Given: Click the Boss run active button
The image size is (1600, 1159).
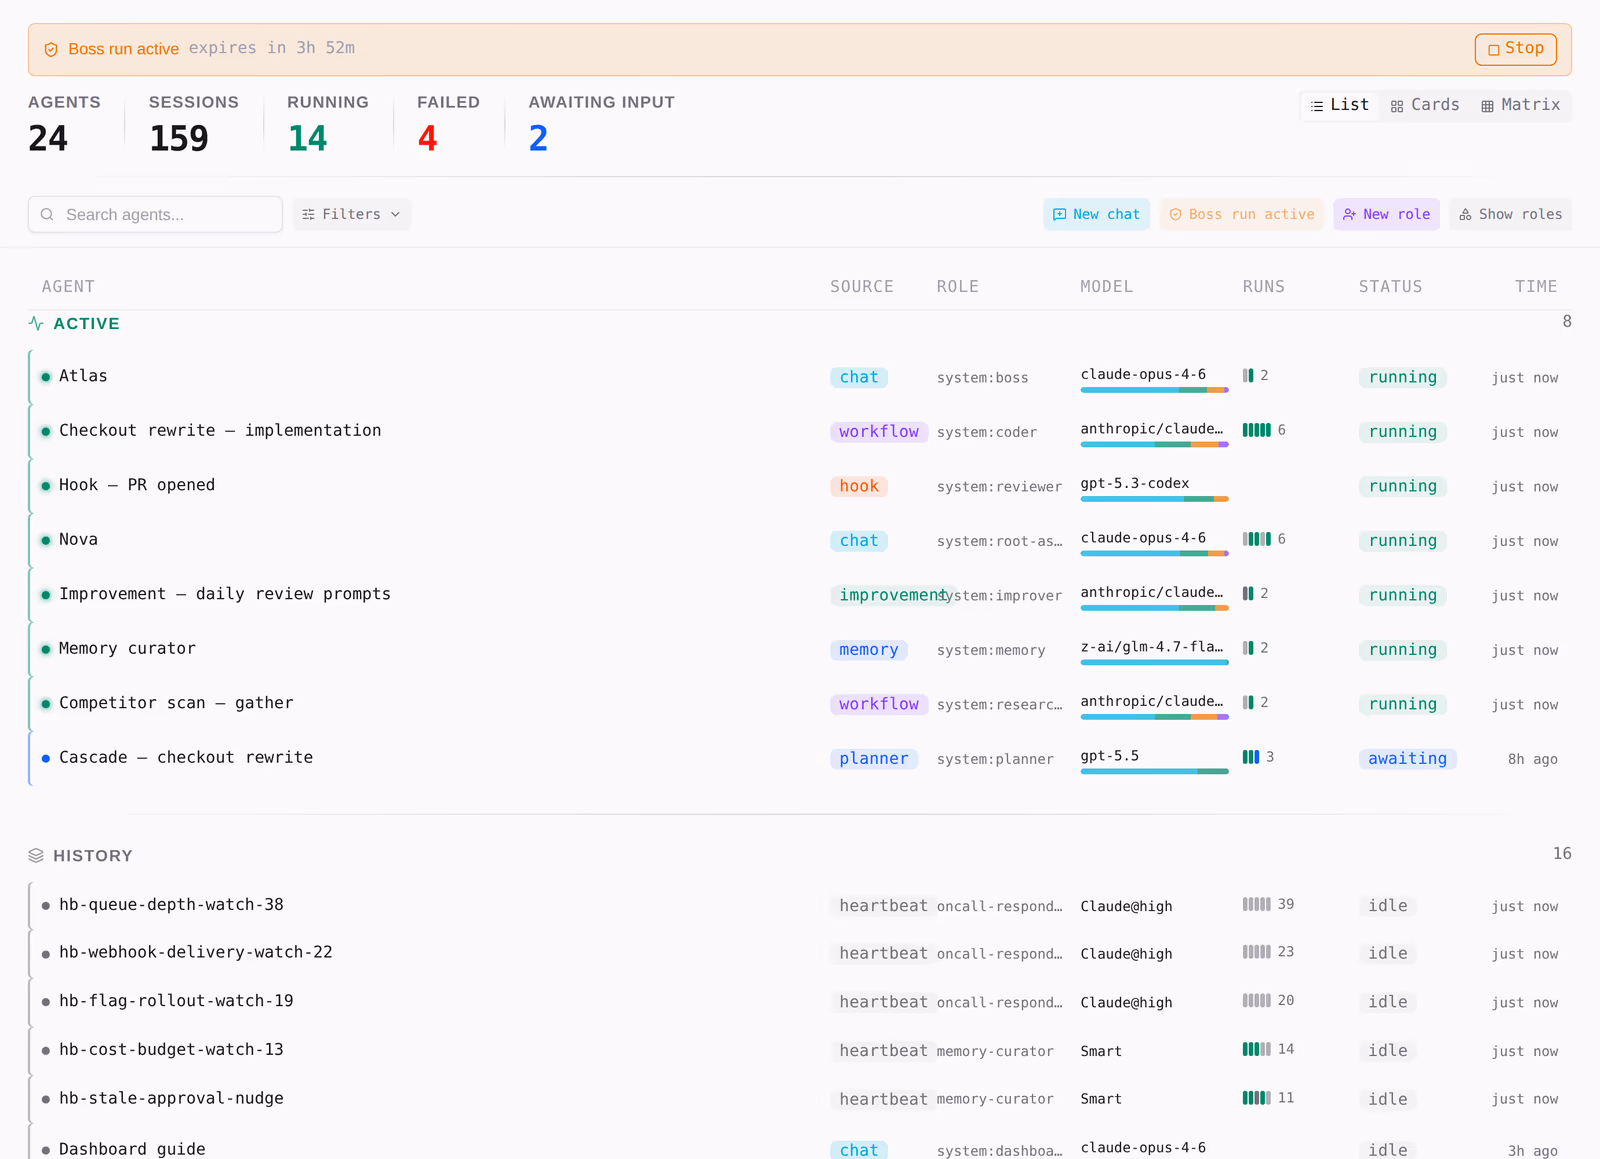Looking at the screenshot, I should pos(1242,214).
